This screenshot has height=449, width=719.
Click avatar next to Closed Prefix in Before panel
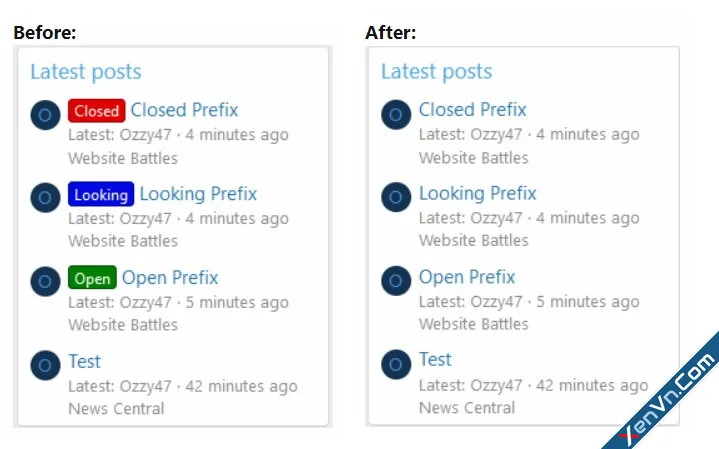tap(45, 115)
